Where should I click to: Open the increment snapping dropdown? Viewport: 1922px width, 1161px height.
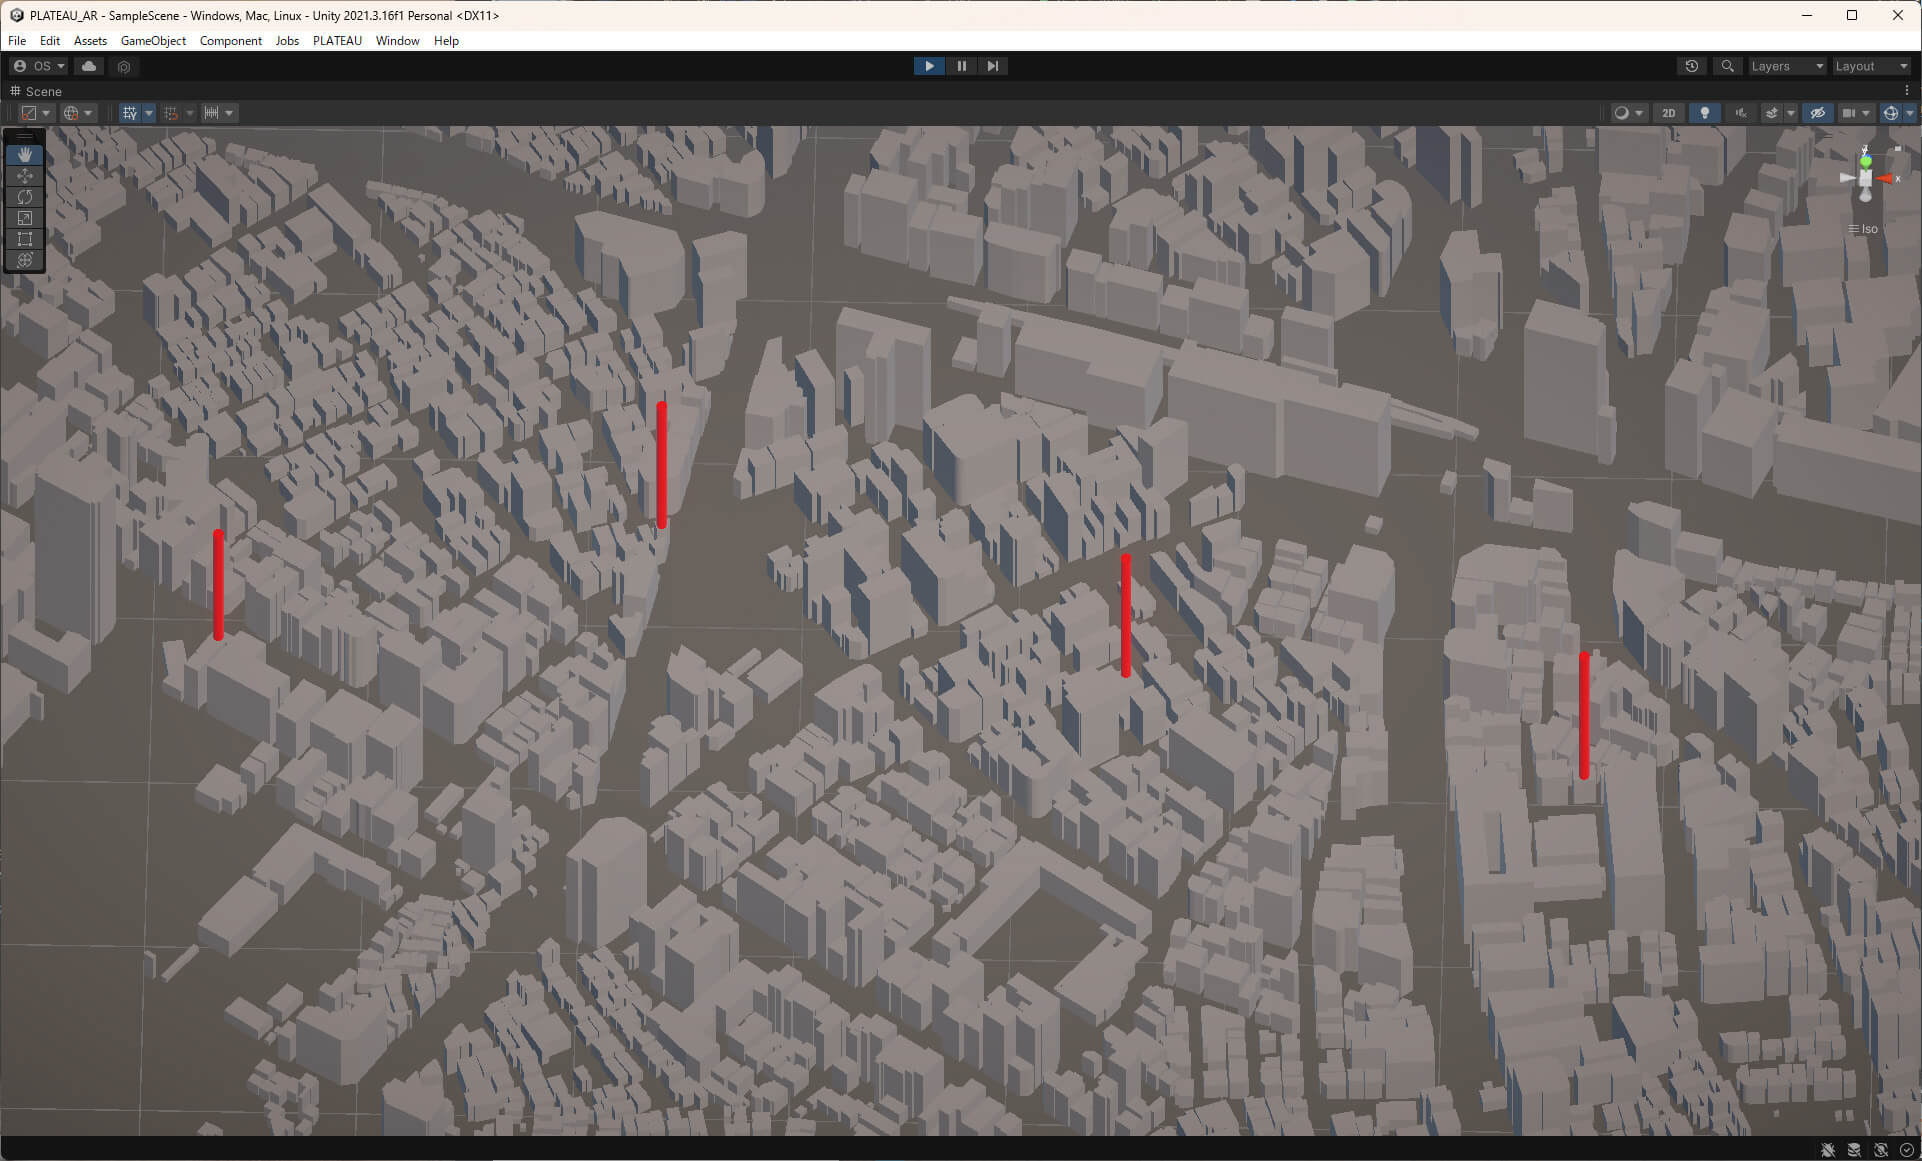(229, 113)
